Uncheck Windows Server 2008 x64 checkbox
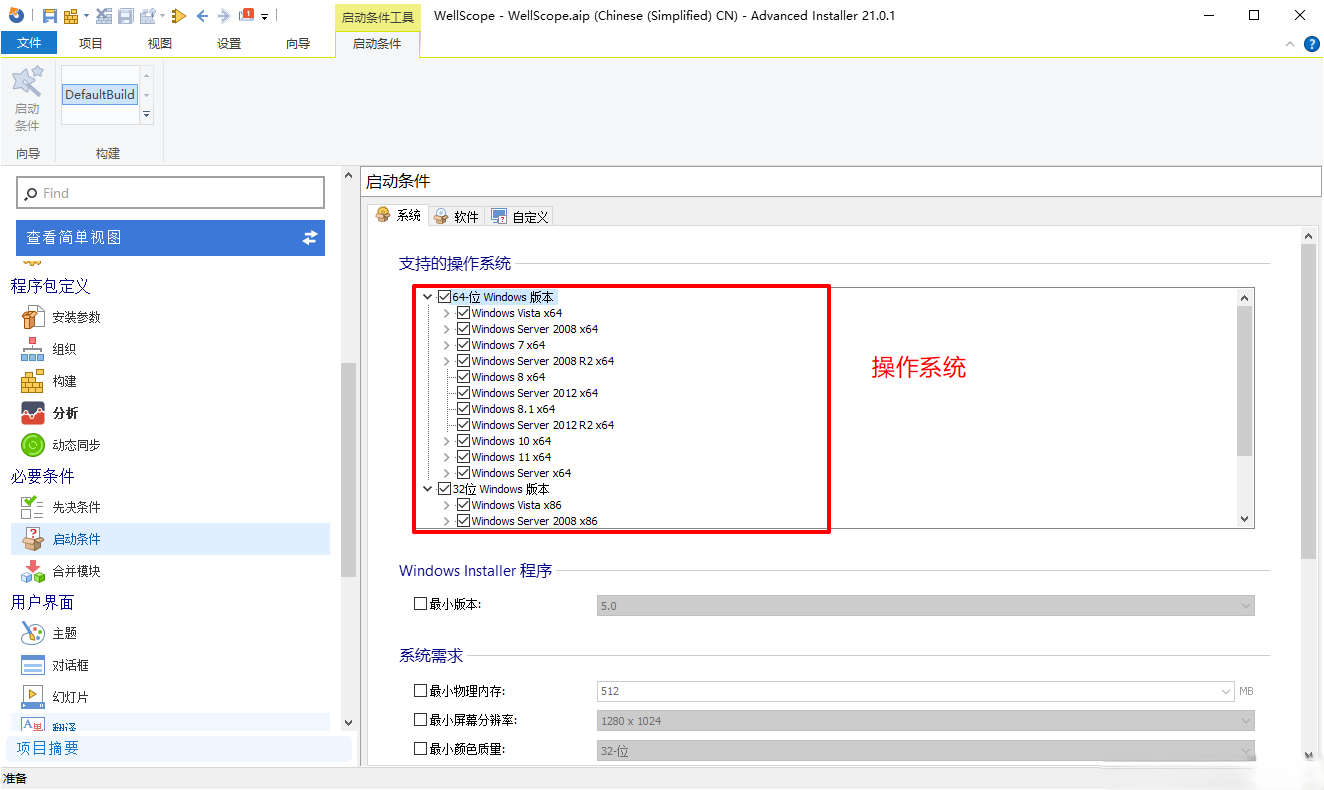 464,329
